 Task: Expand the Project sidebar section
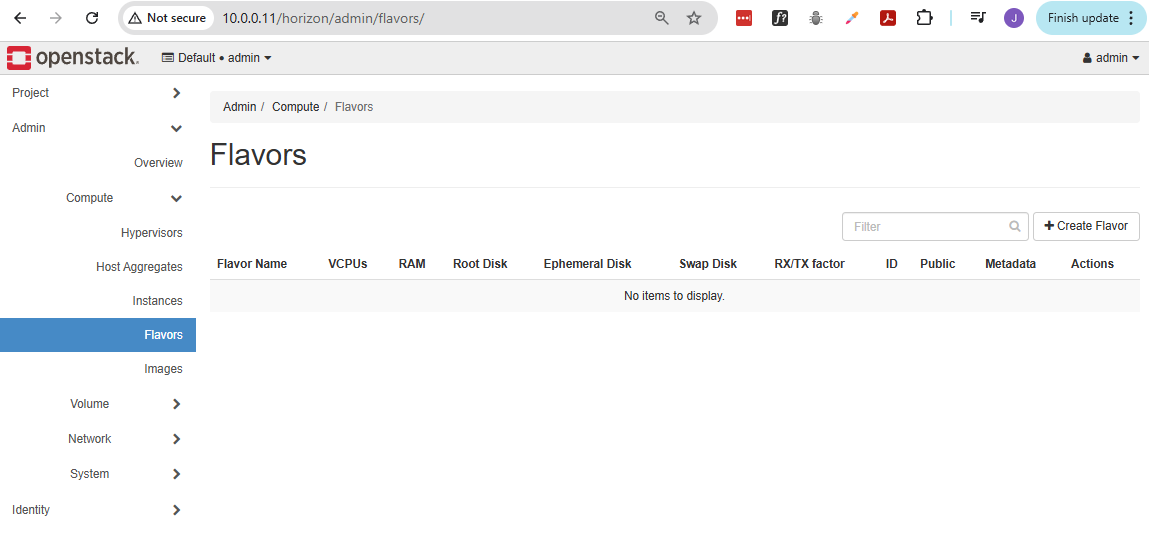(97, 93)
